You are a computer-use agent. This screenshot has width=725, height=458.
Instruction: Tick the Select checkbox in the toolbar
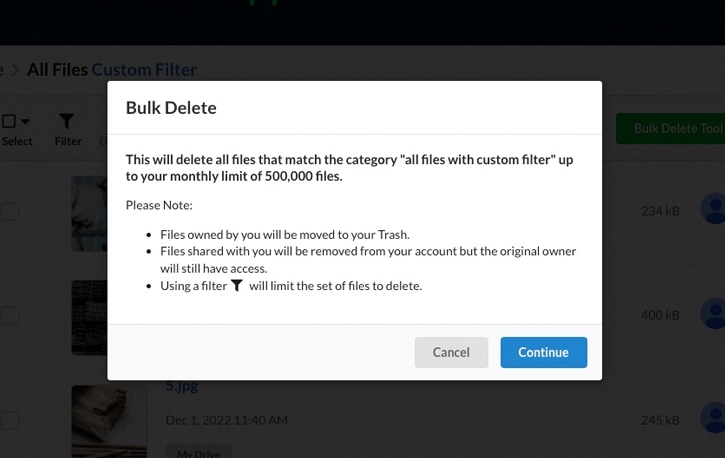(x=9, y=121)
